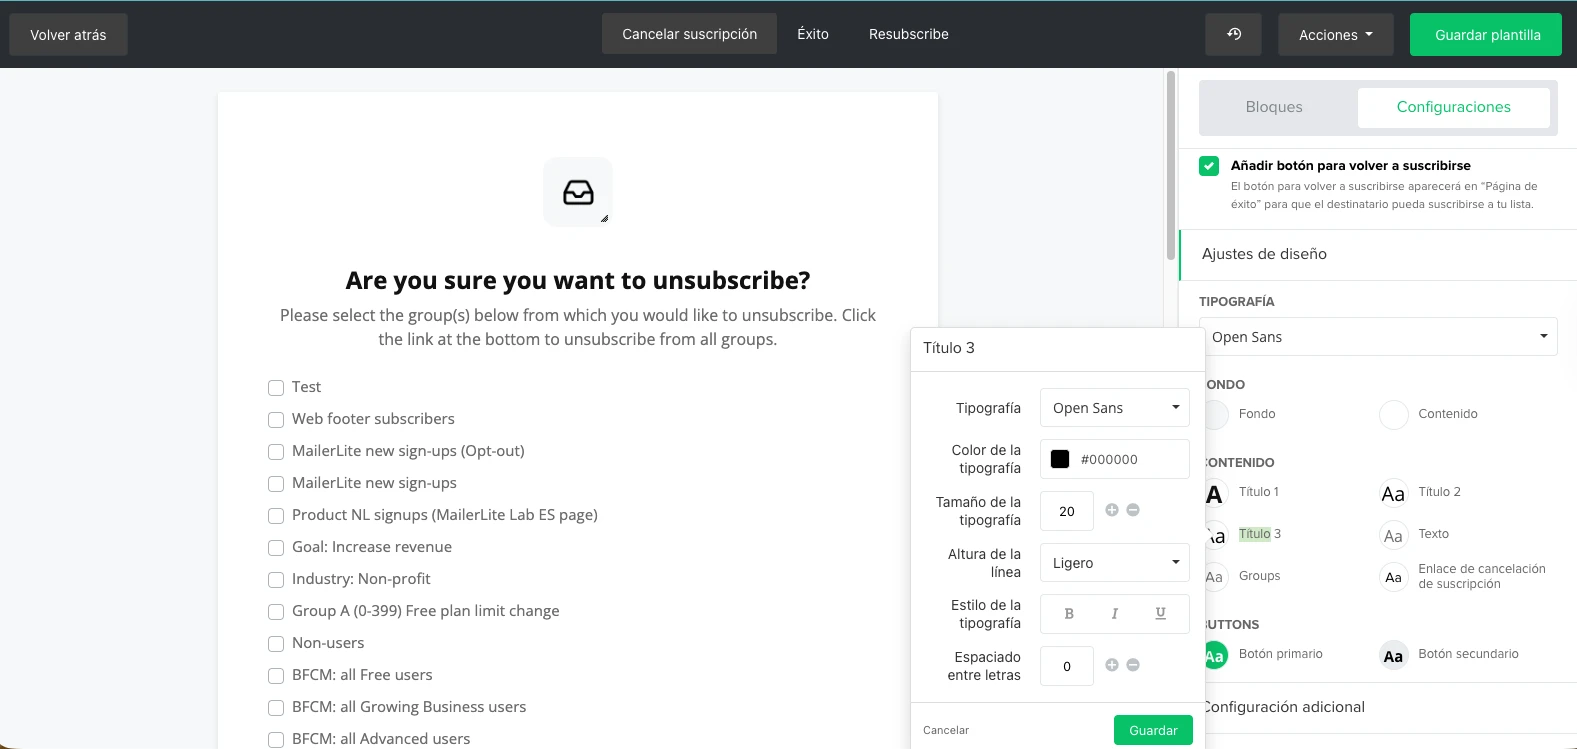
Task: Open the Acciones dropdown menu
Action: (x=1335, y=35)
